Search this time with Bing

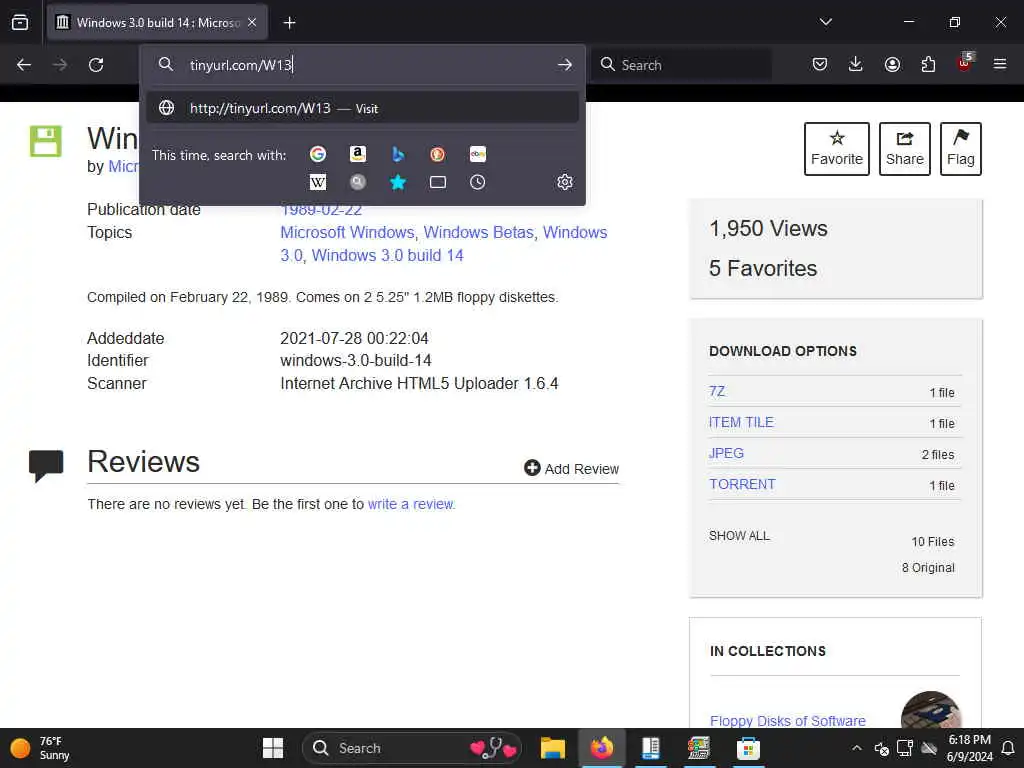(x=398, y=154)
